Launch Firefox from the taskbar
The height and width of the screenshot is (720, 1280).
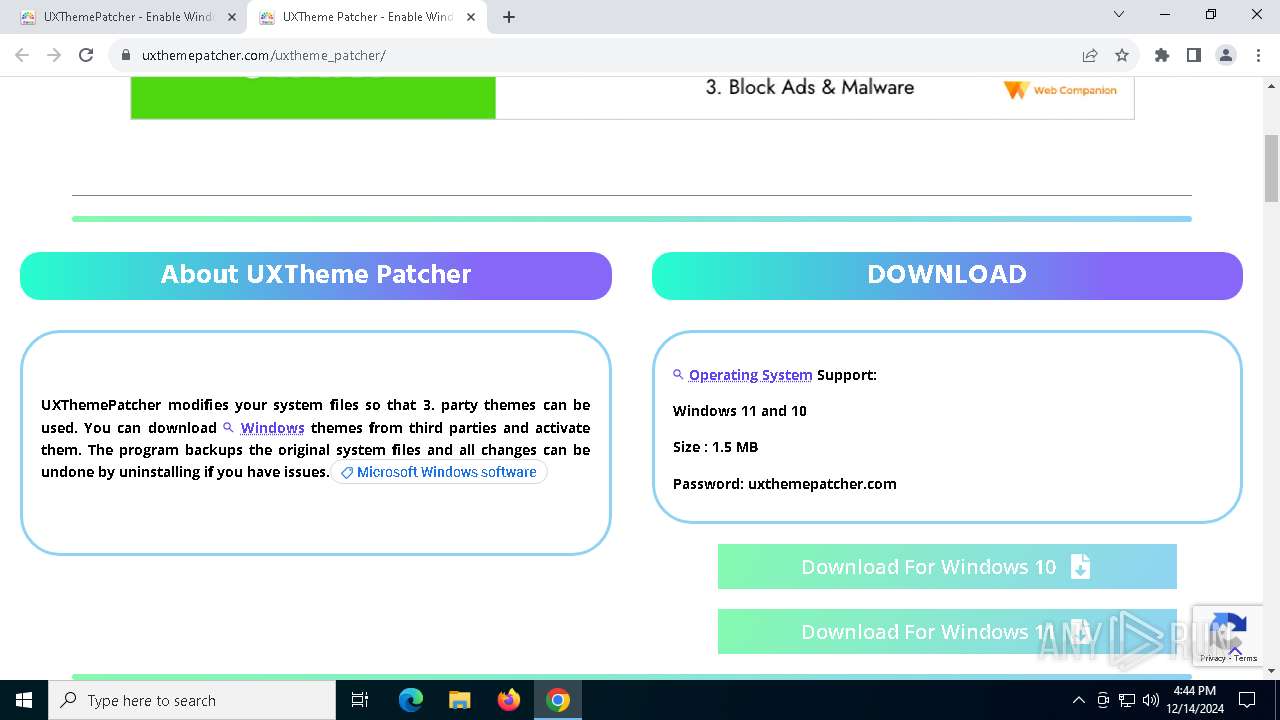509,700
